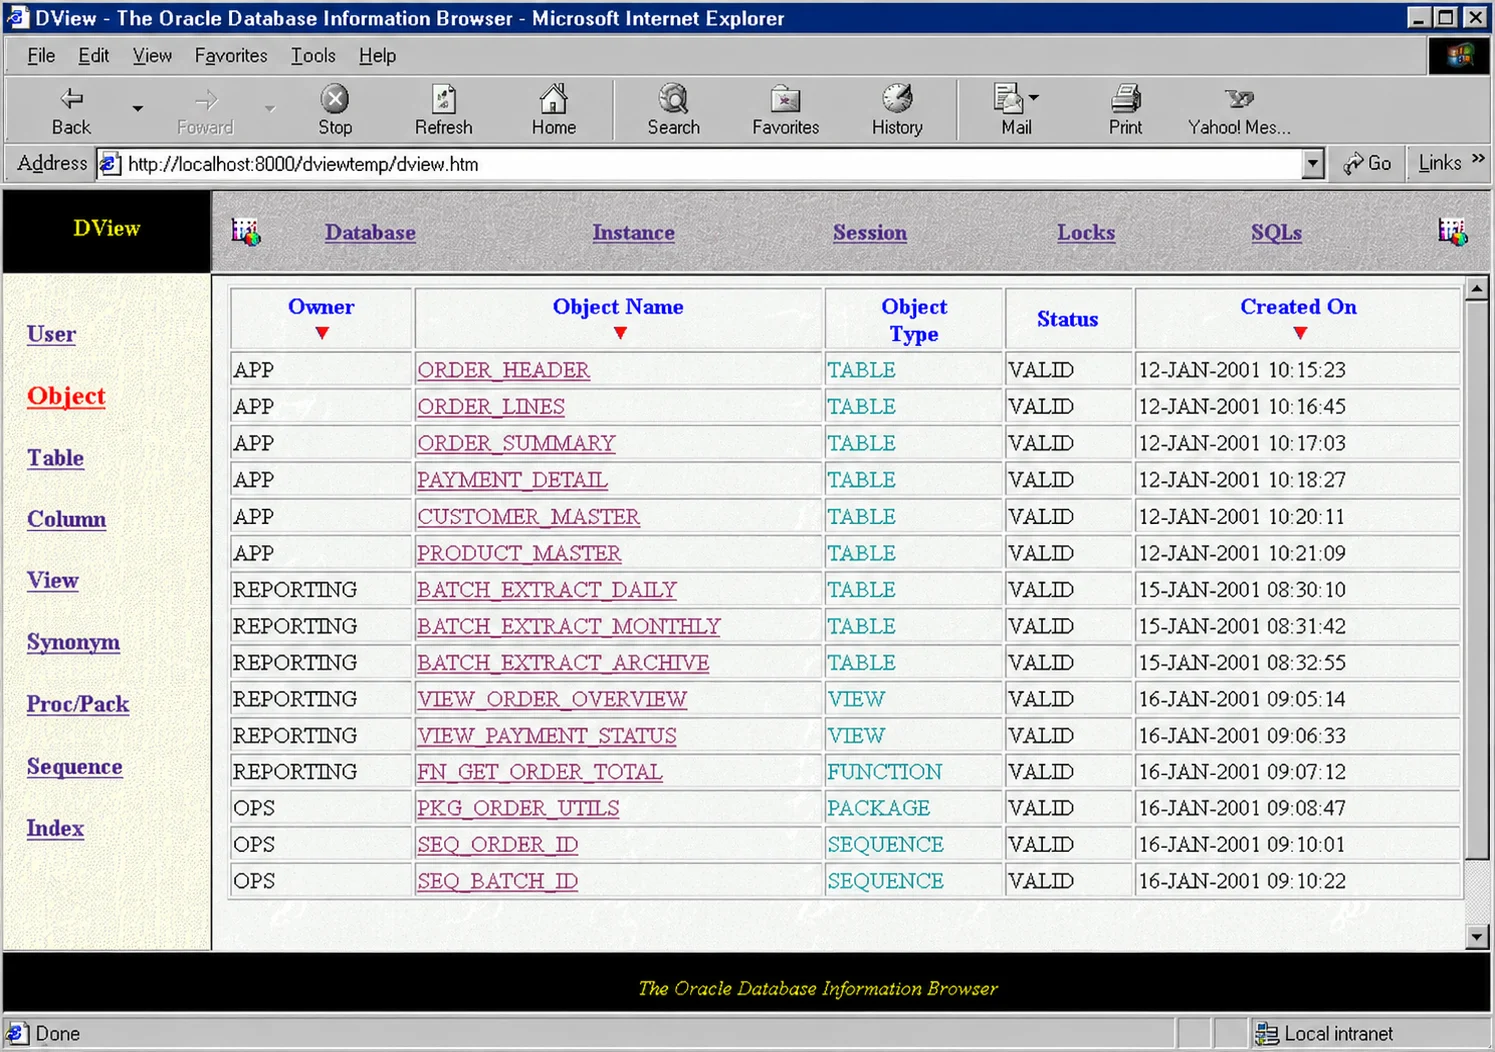Open the Database link in top navigation
The image size is (1495, 1052).
370,233
